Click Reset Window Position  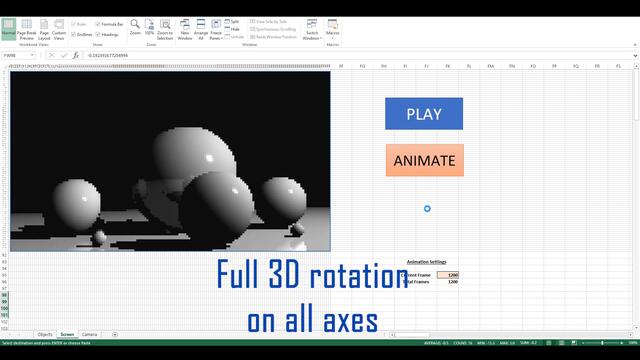(x=273, y=37)
